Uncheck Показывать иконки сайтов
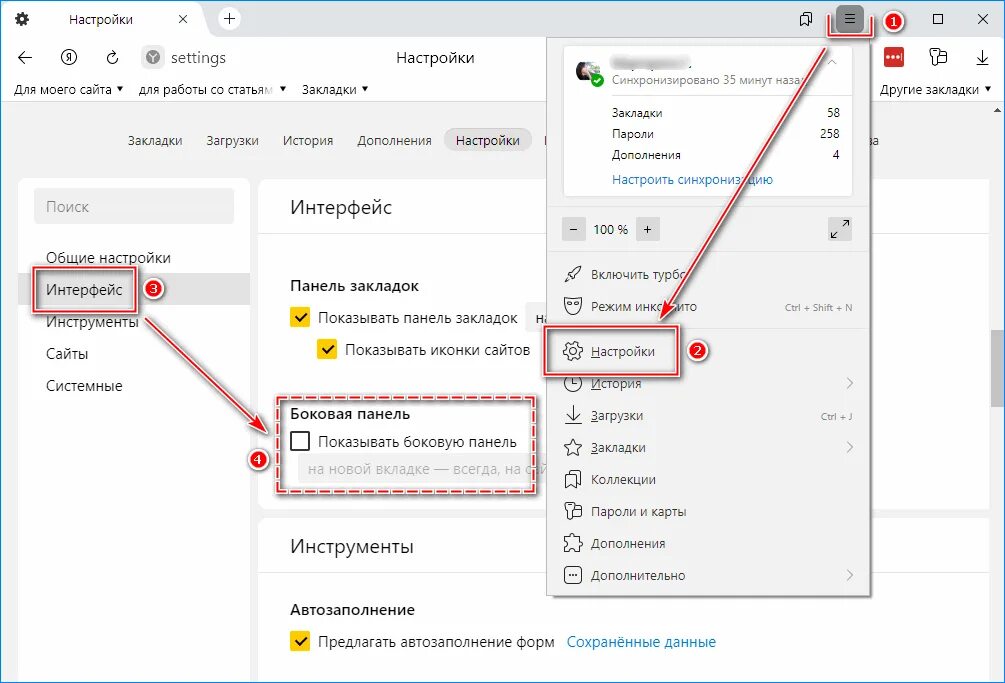 (x=327, y=349)
